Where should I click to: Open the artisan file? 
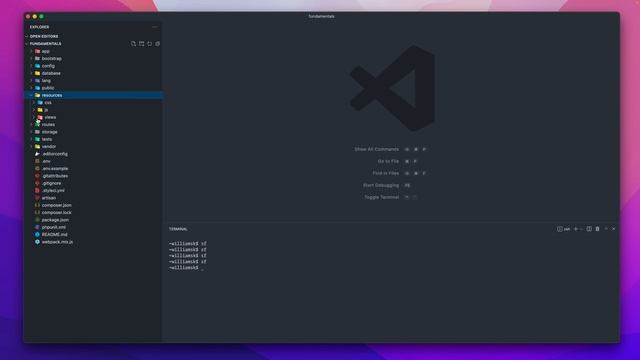(94, 198)
